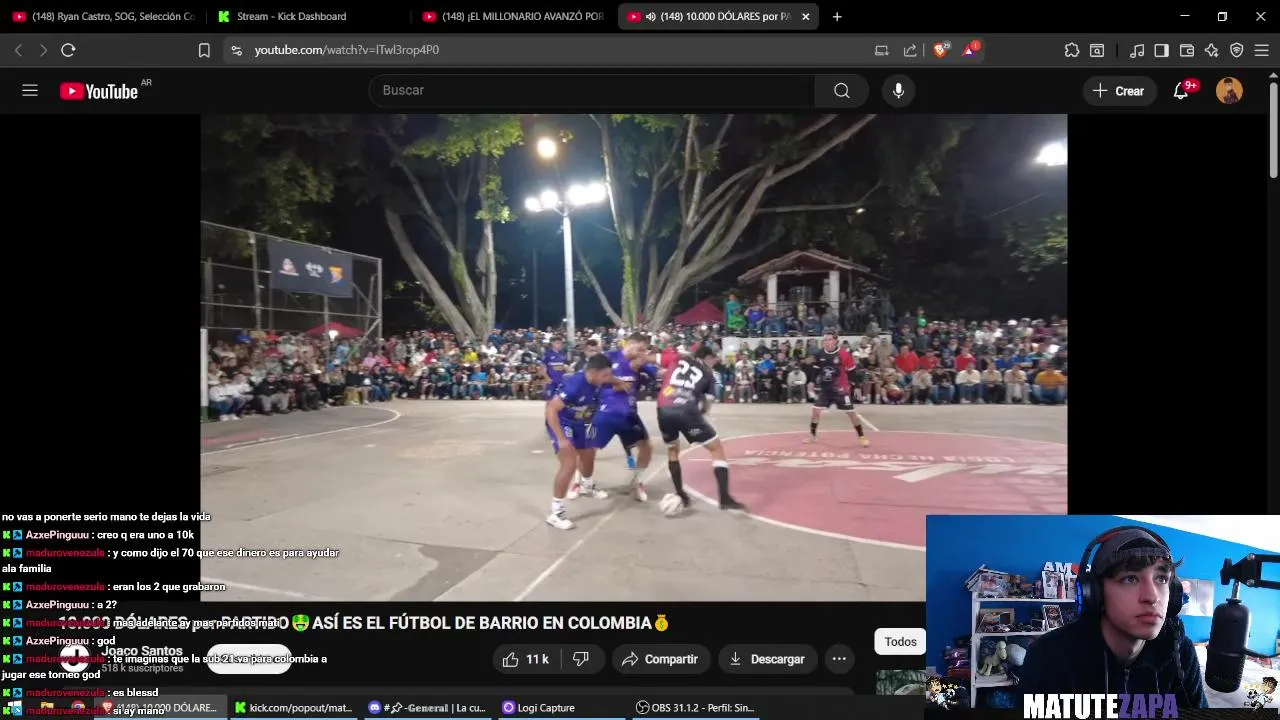
Task: Open the media control music note icon
Action: point(1137,50)
